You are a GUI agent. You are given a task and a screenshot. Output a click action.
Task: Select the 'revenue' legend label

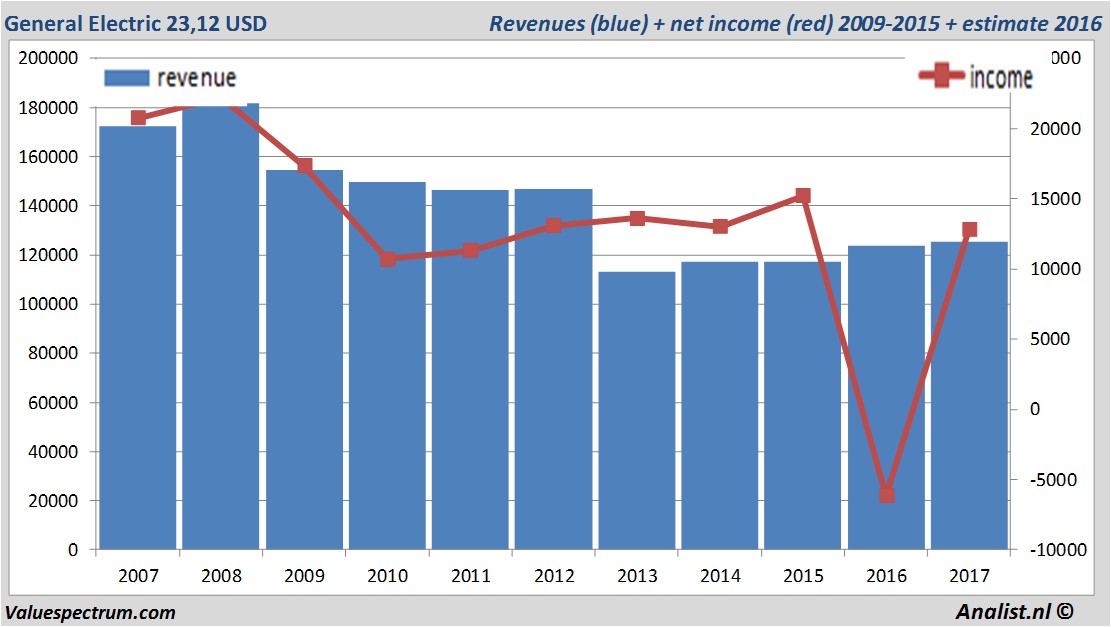click(196, 78)
